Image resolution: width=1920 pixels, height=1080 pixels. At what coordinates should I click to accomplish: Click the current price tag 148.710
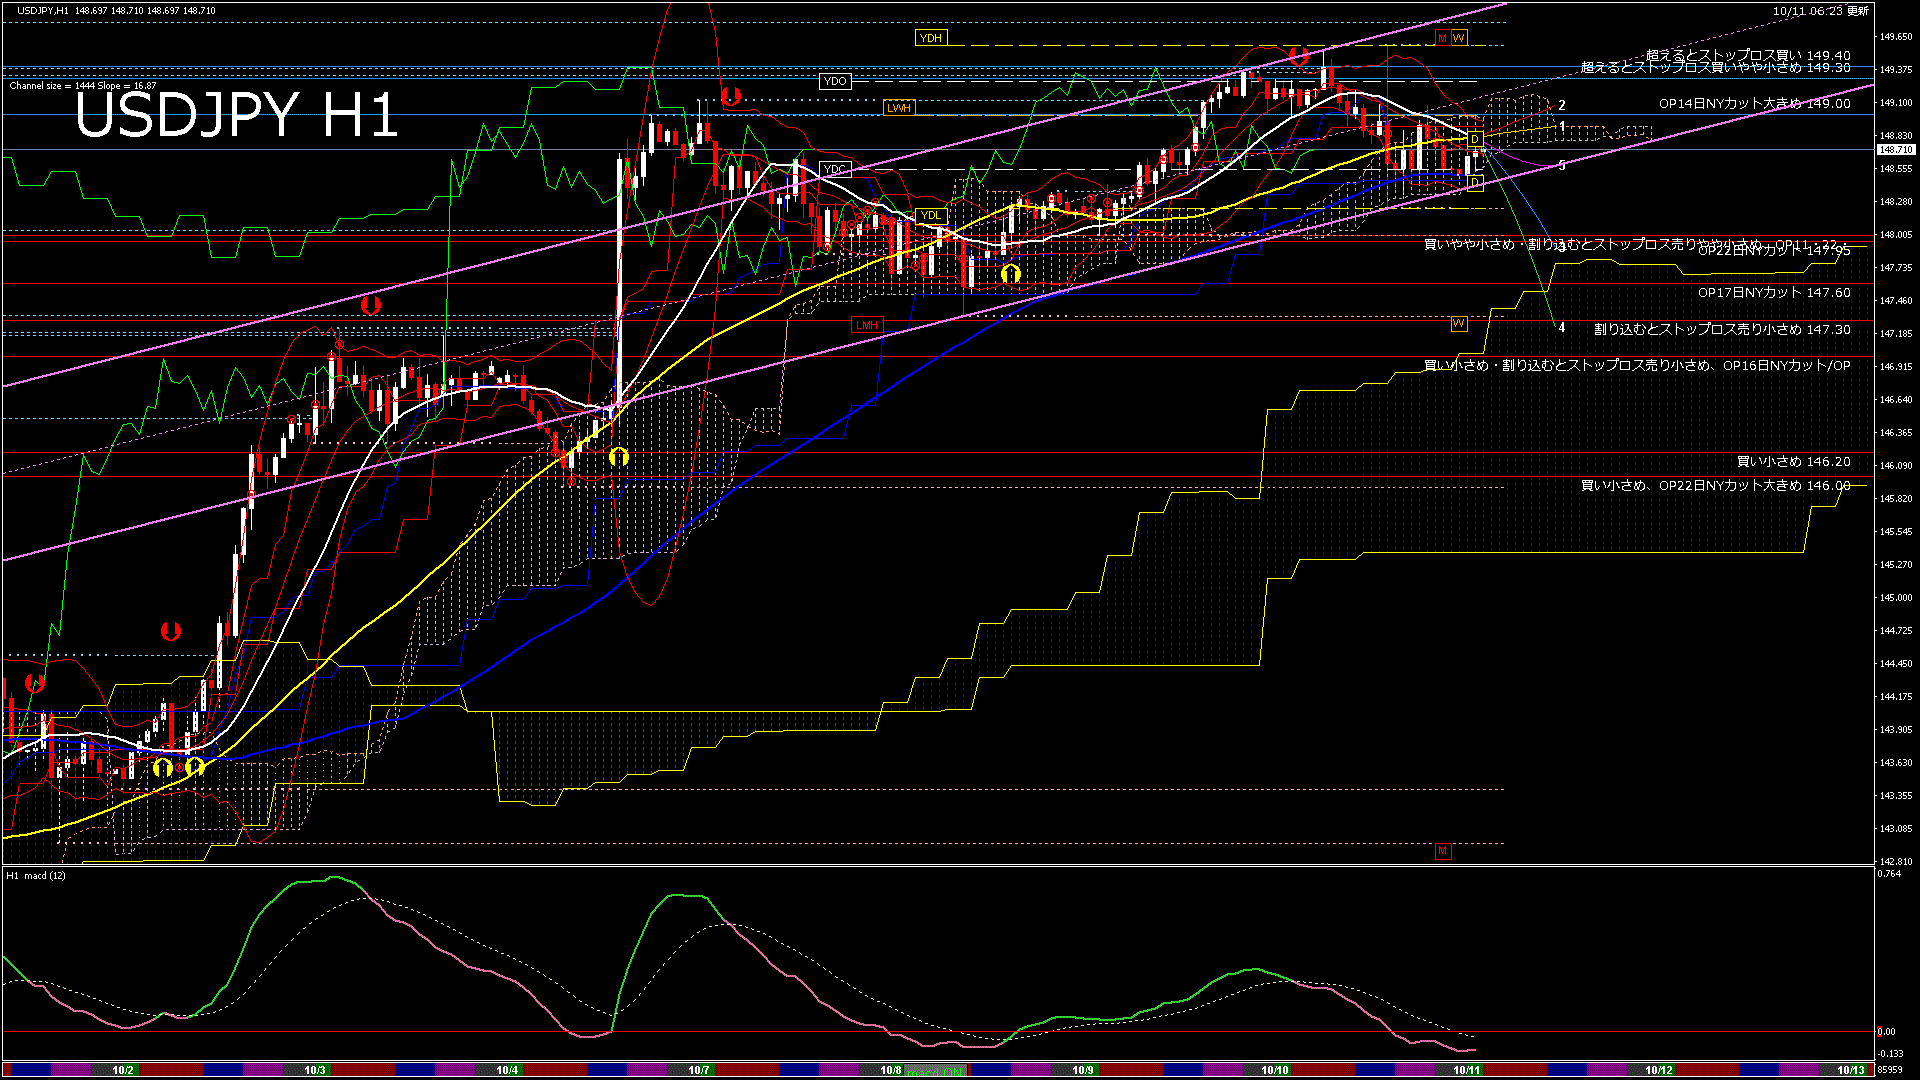tap(1895, 150)
